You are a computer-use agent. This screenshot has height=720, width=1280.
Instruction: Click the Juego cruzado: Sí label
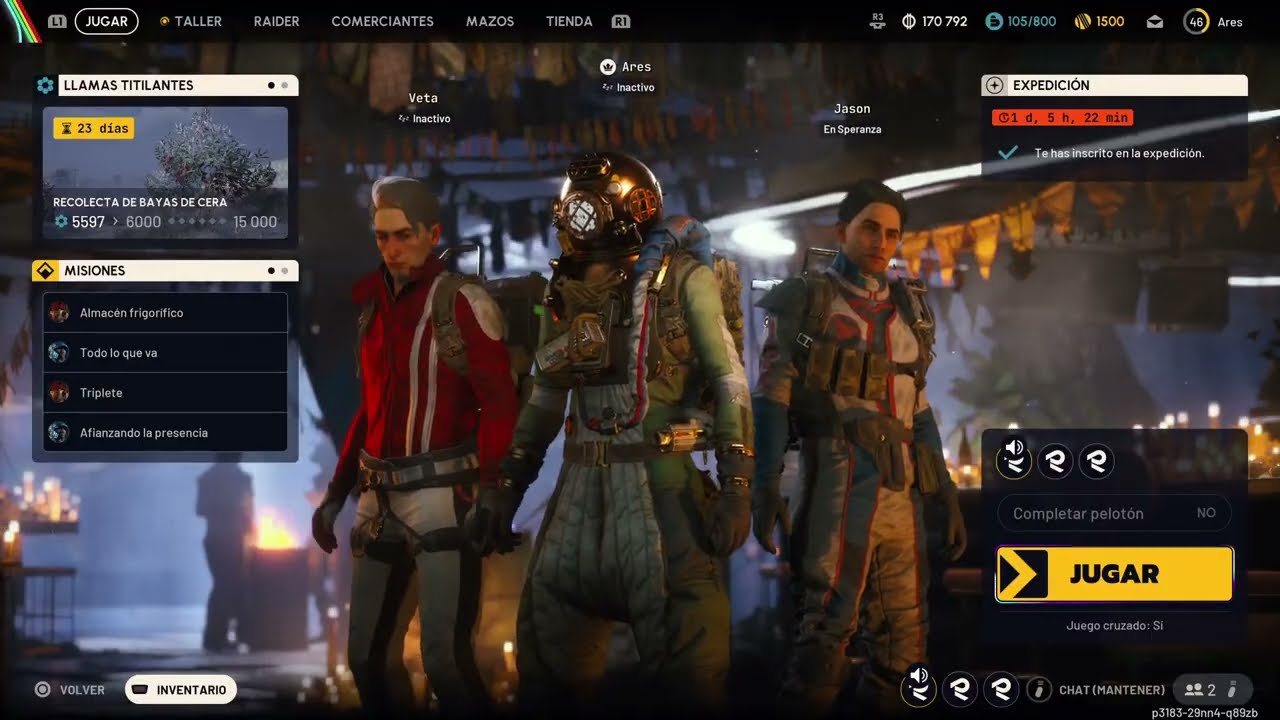coord(1114,626)
